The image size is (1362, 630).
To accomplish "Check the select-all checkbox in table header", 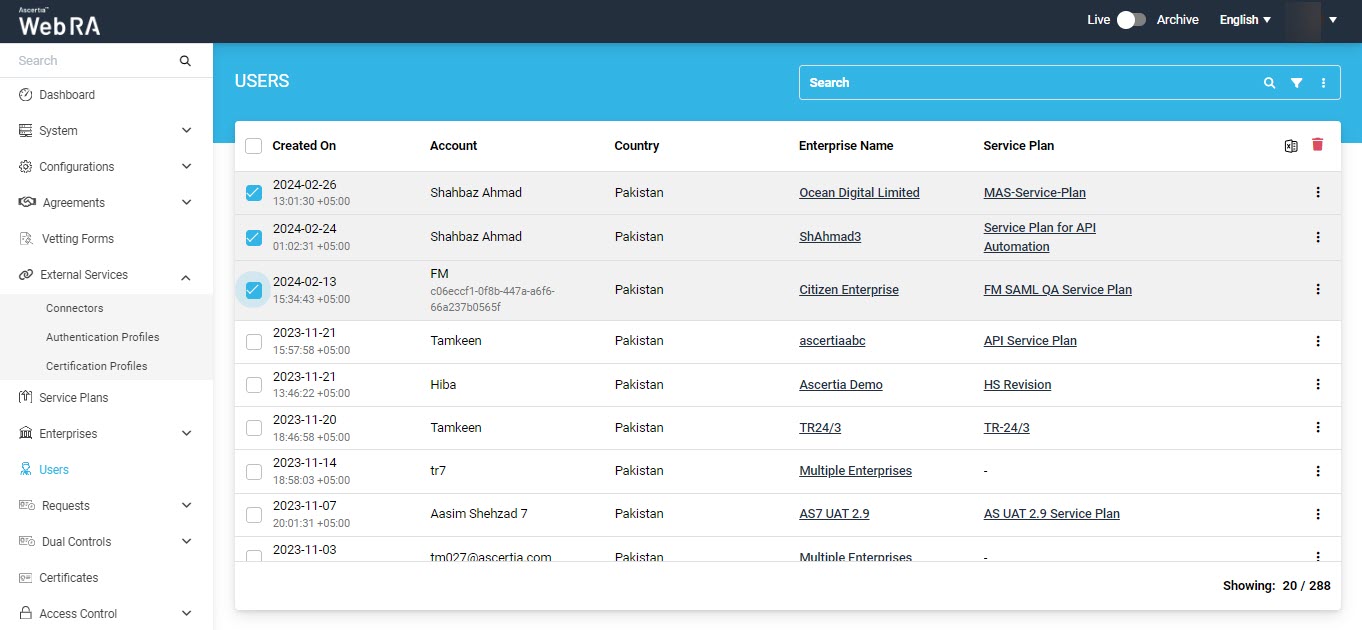I will click(254, 146).
